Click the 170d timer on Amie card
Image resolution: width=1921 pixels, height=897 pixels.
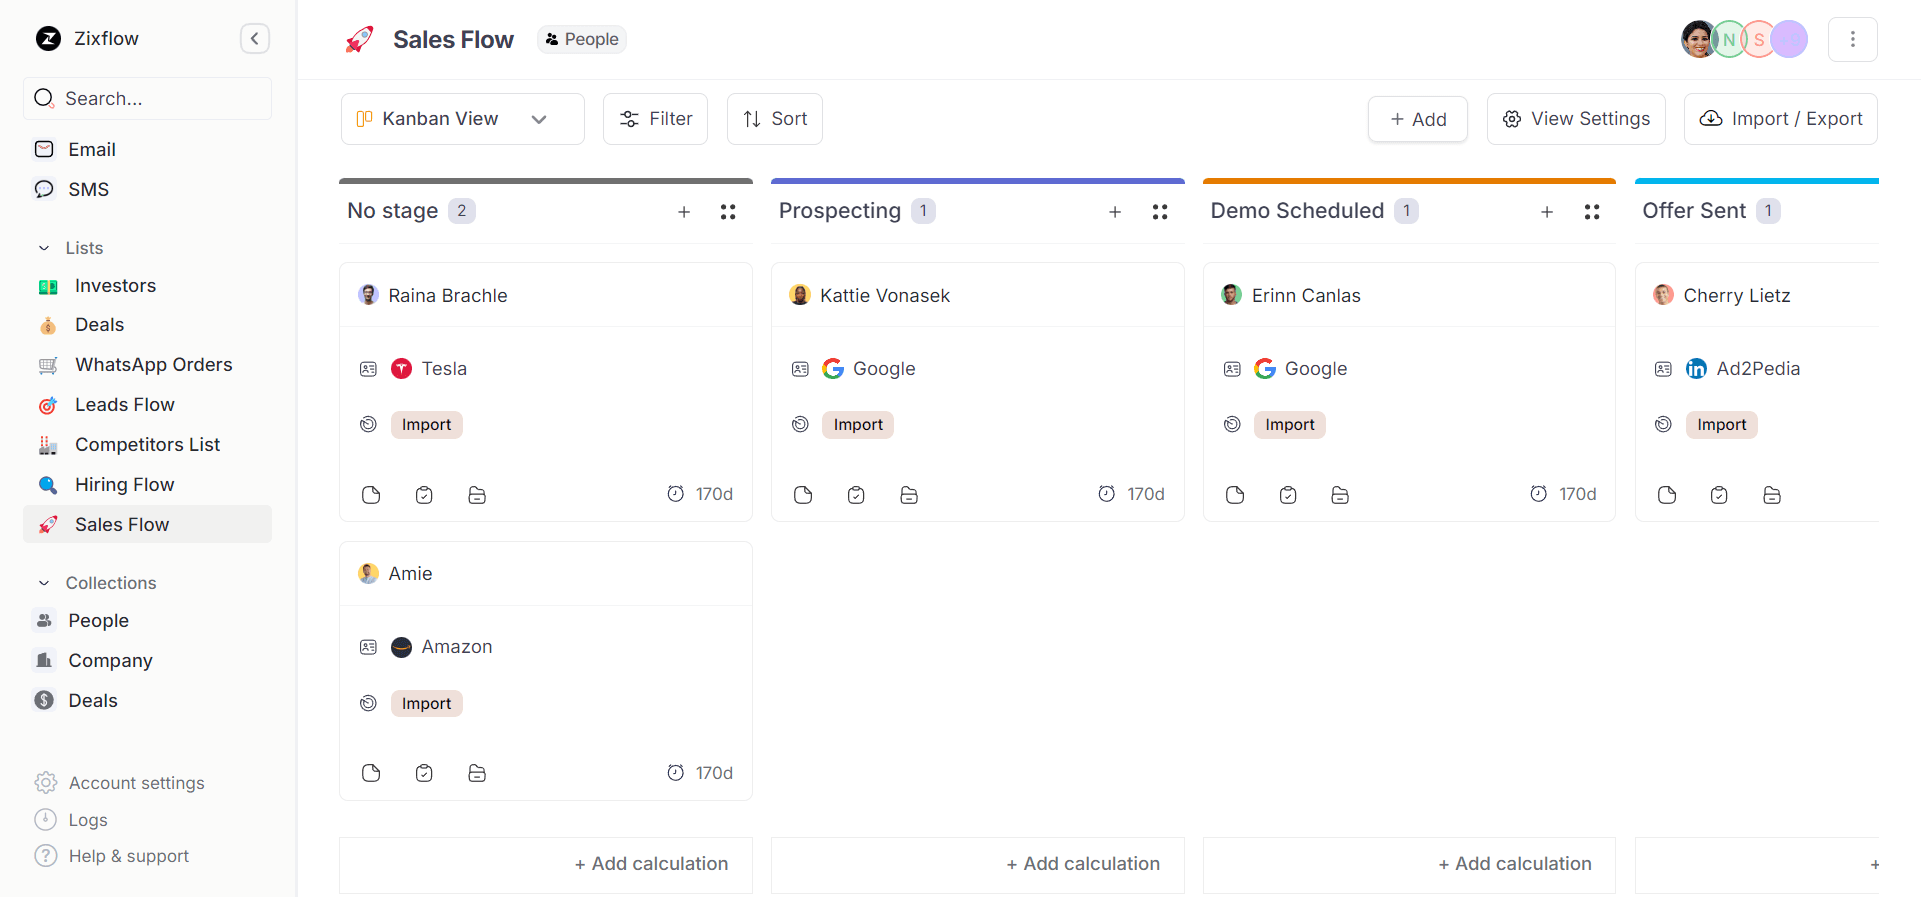[700, 773]
